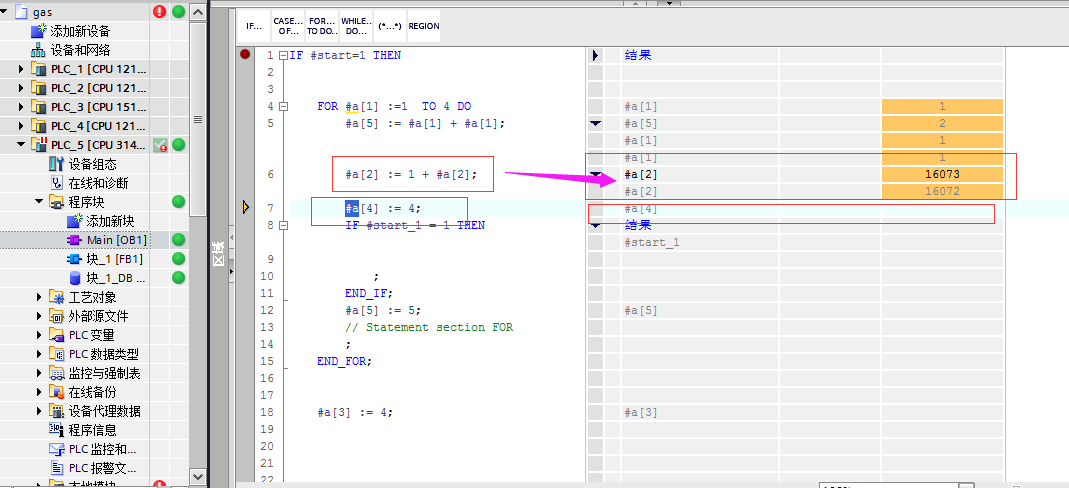Insert an IF statement from the toolbar

pos(255,26)
